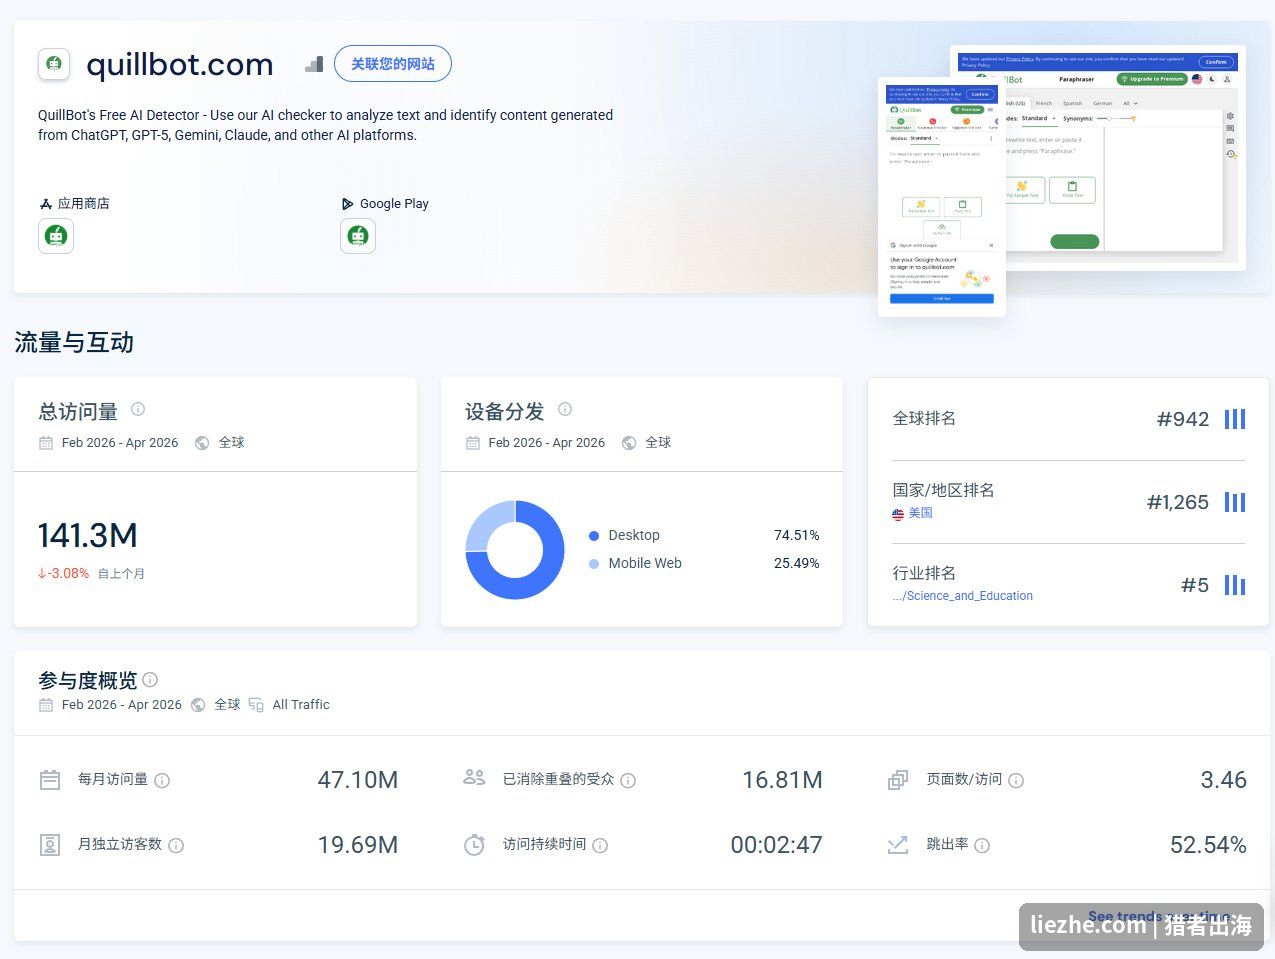Click the globe icon in 参与度概览 header
The width and height of the screenshot is (1275, 959).
coord(198,705)
